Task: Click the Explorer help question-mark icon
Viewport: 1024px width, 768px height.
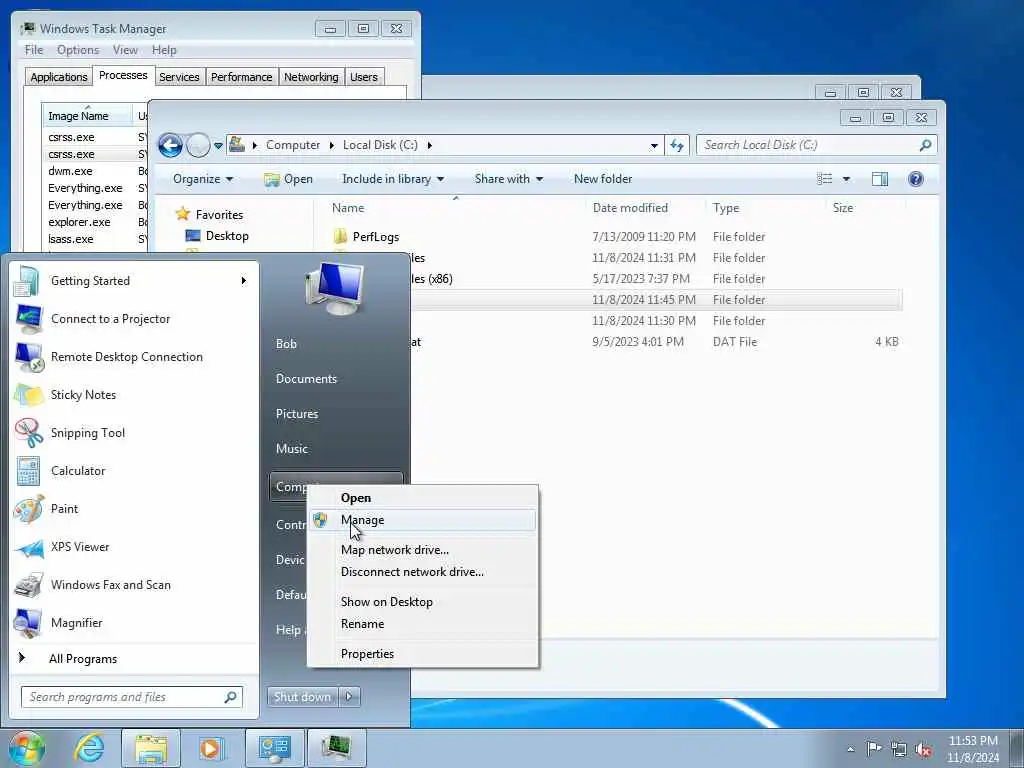Action: pos(916,179)
